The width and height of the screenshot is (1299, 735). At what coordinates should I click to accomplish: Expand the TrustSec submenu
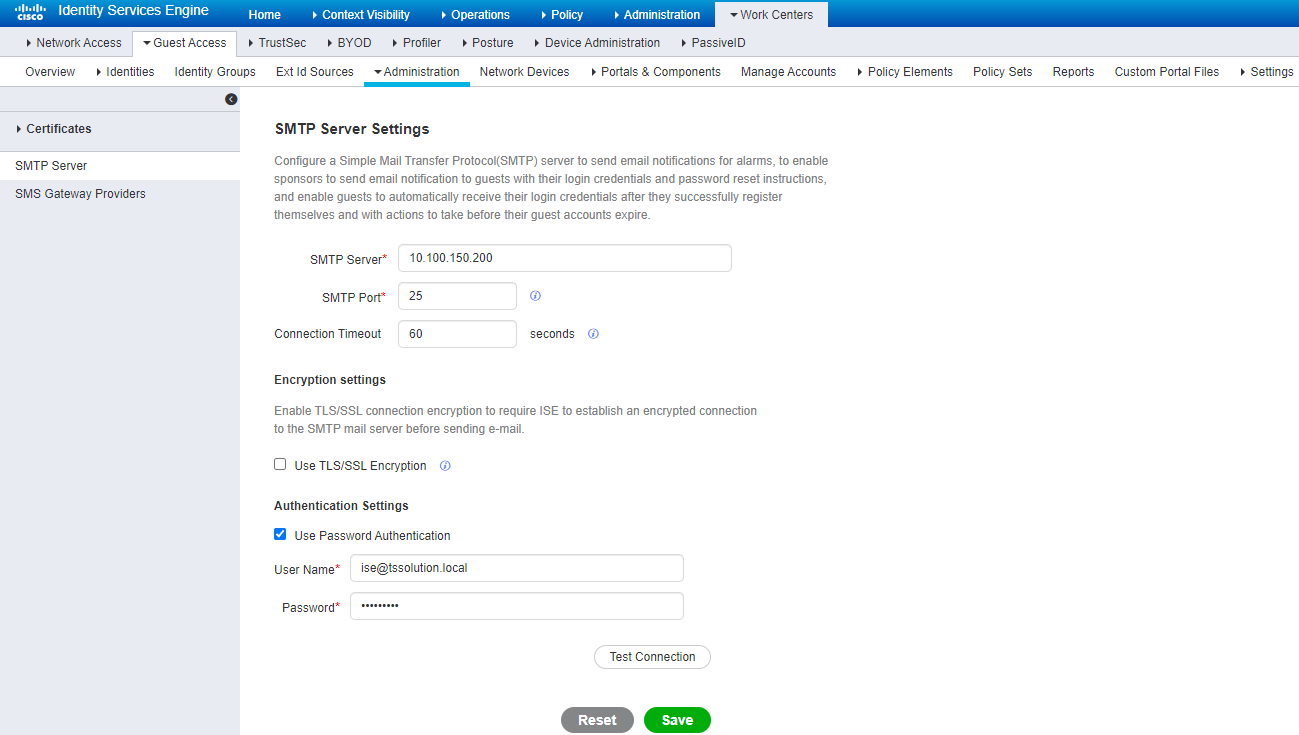(276, 43)
